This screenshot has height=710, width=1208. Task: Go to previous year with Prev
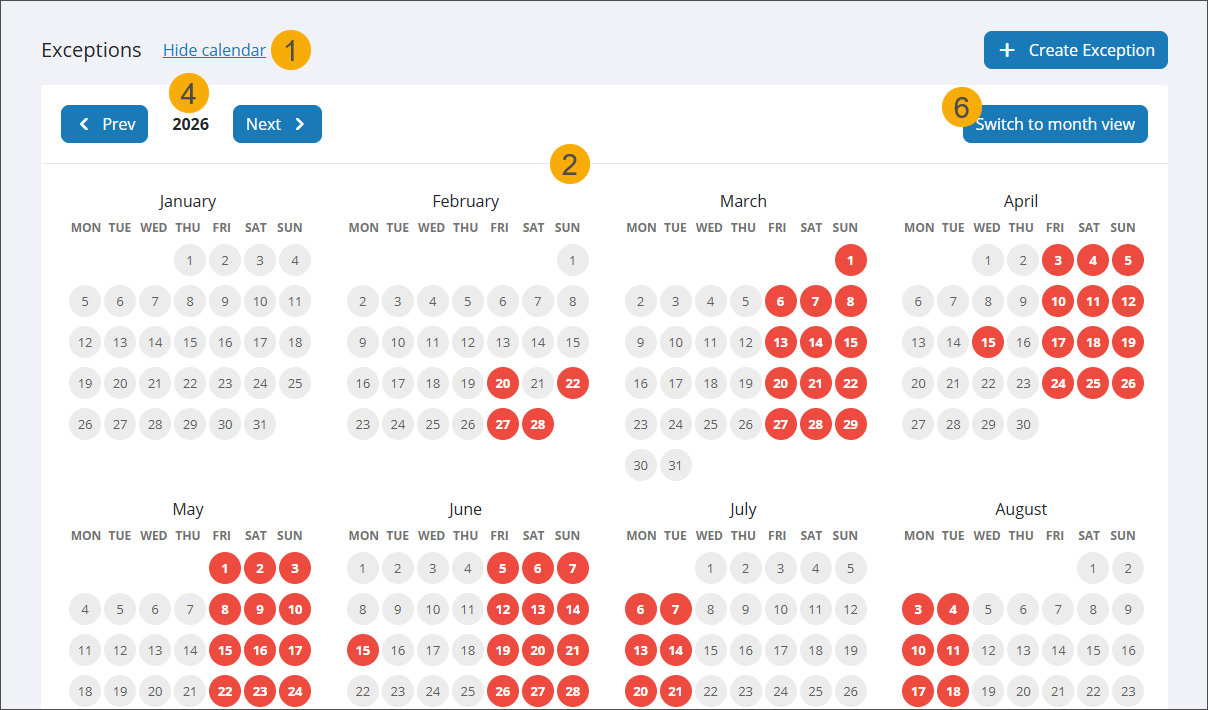coord(104,124)
